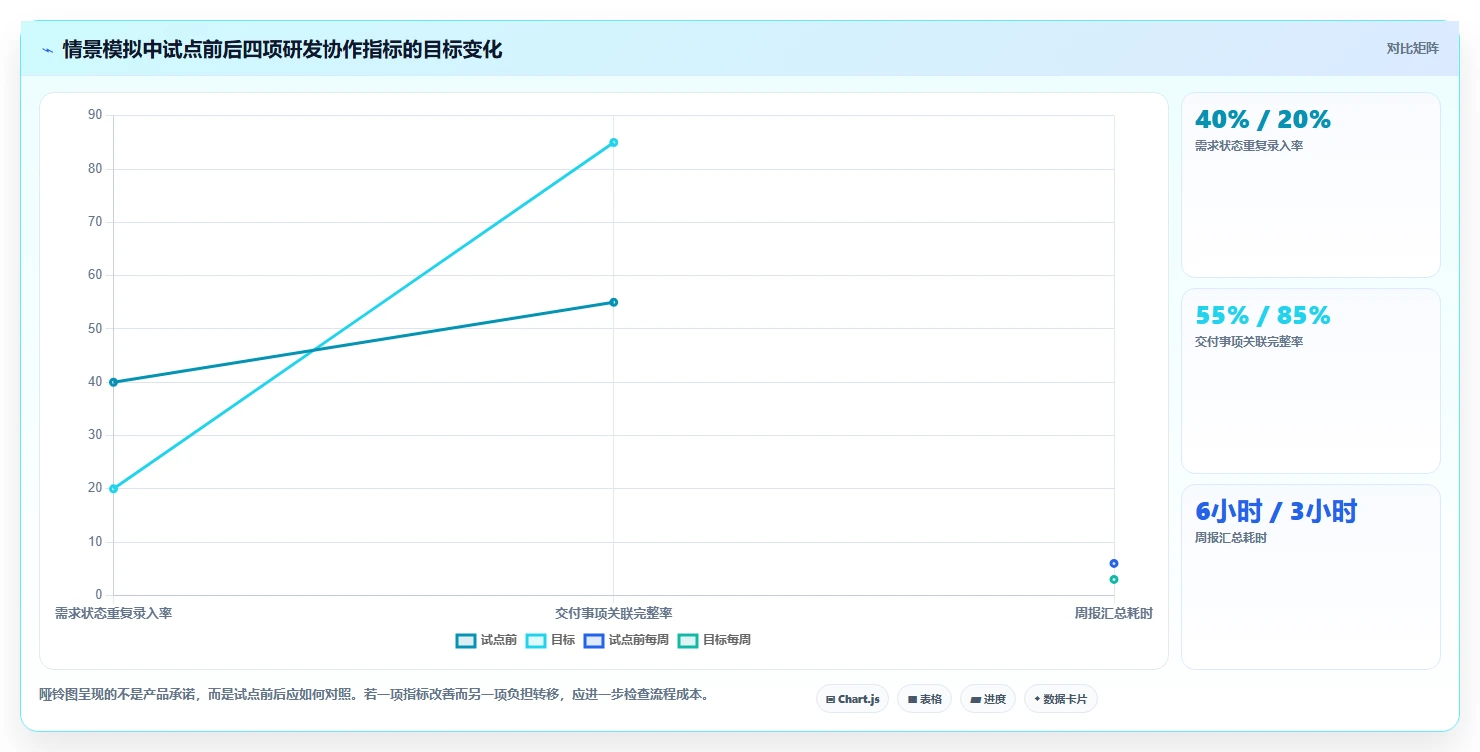1480x752 pixels.
Task: Click the y-axis tick label 0
Action: pyautogui.click(x=99, y=595)
